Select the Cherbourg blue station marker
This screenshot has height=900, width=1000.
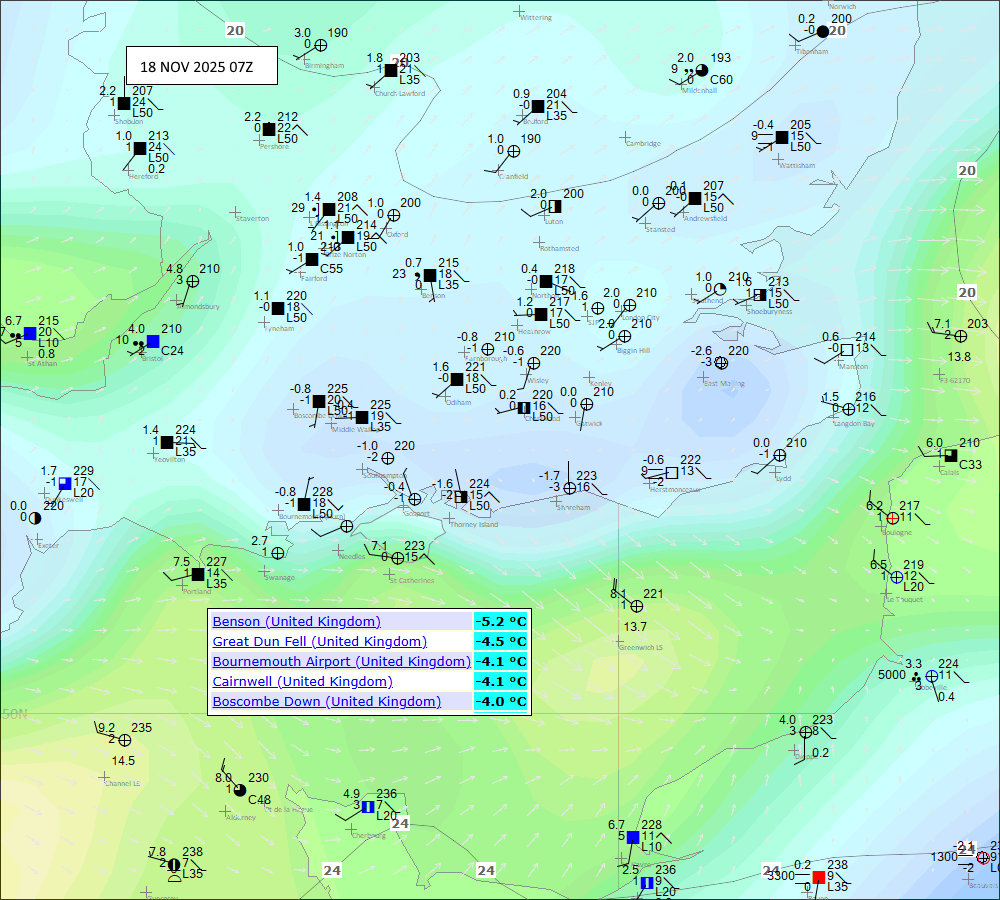tap(367, 806)
